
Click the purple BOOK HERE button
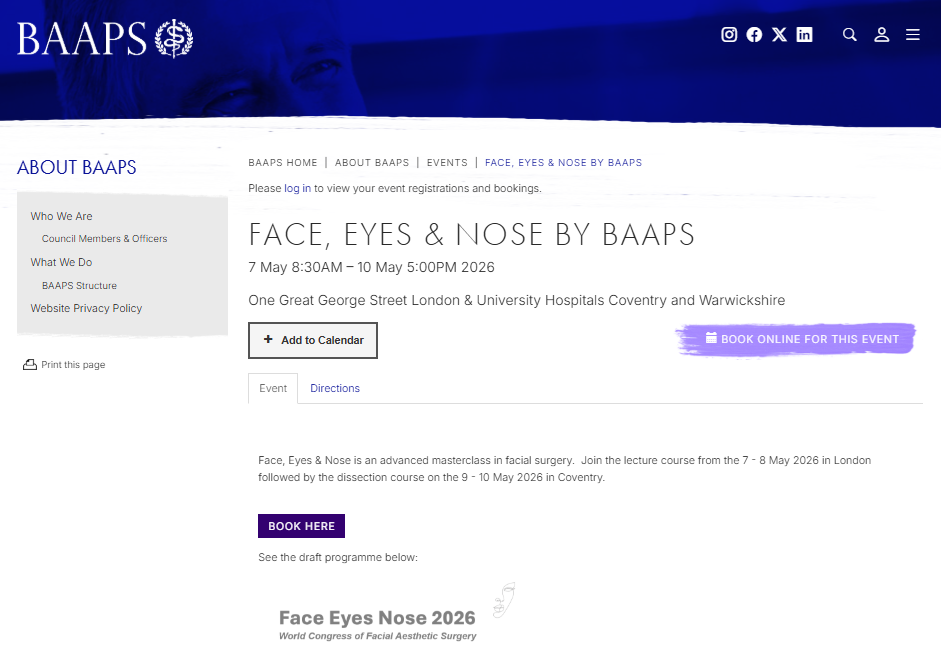coord(301,526)
